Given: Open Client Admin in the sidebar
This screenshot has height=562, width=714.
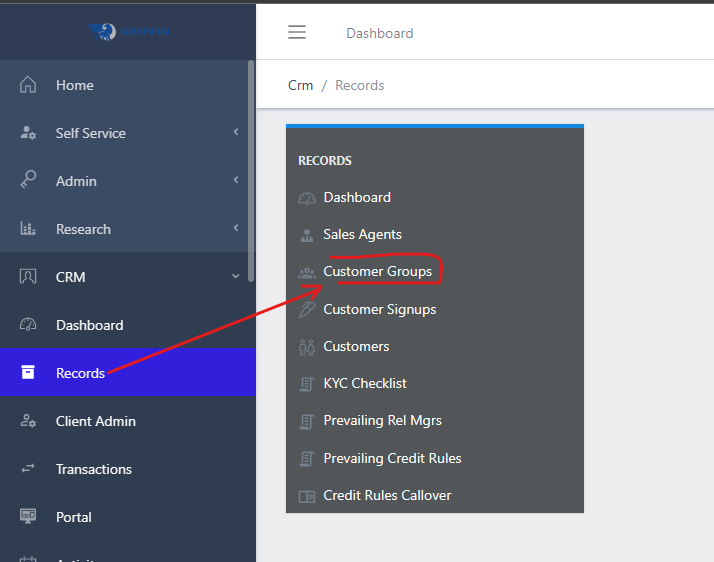Looking at the screenshot, I should (95, 421).
